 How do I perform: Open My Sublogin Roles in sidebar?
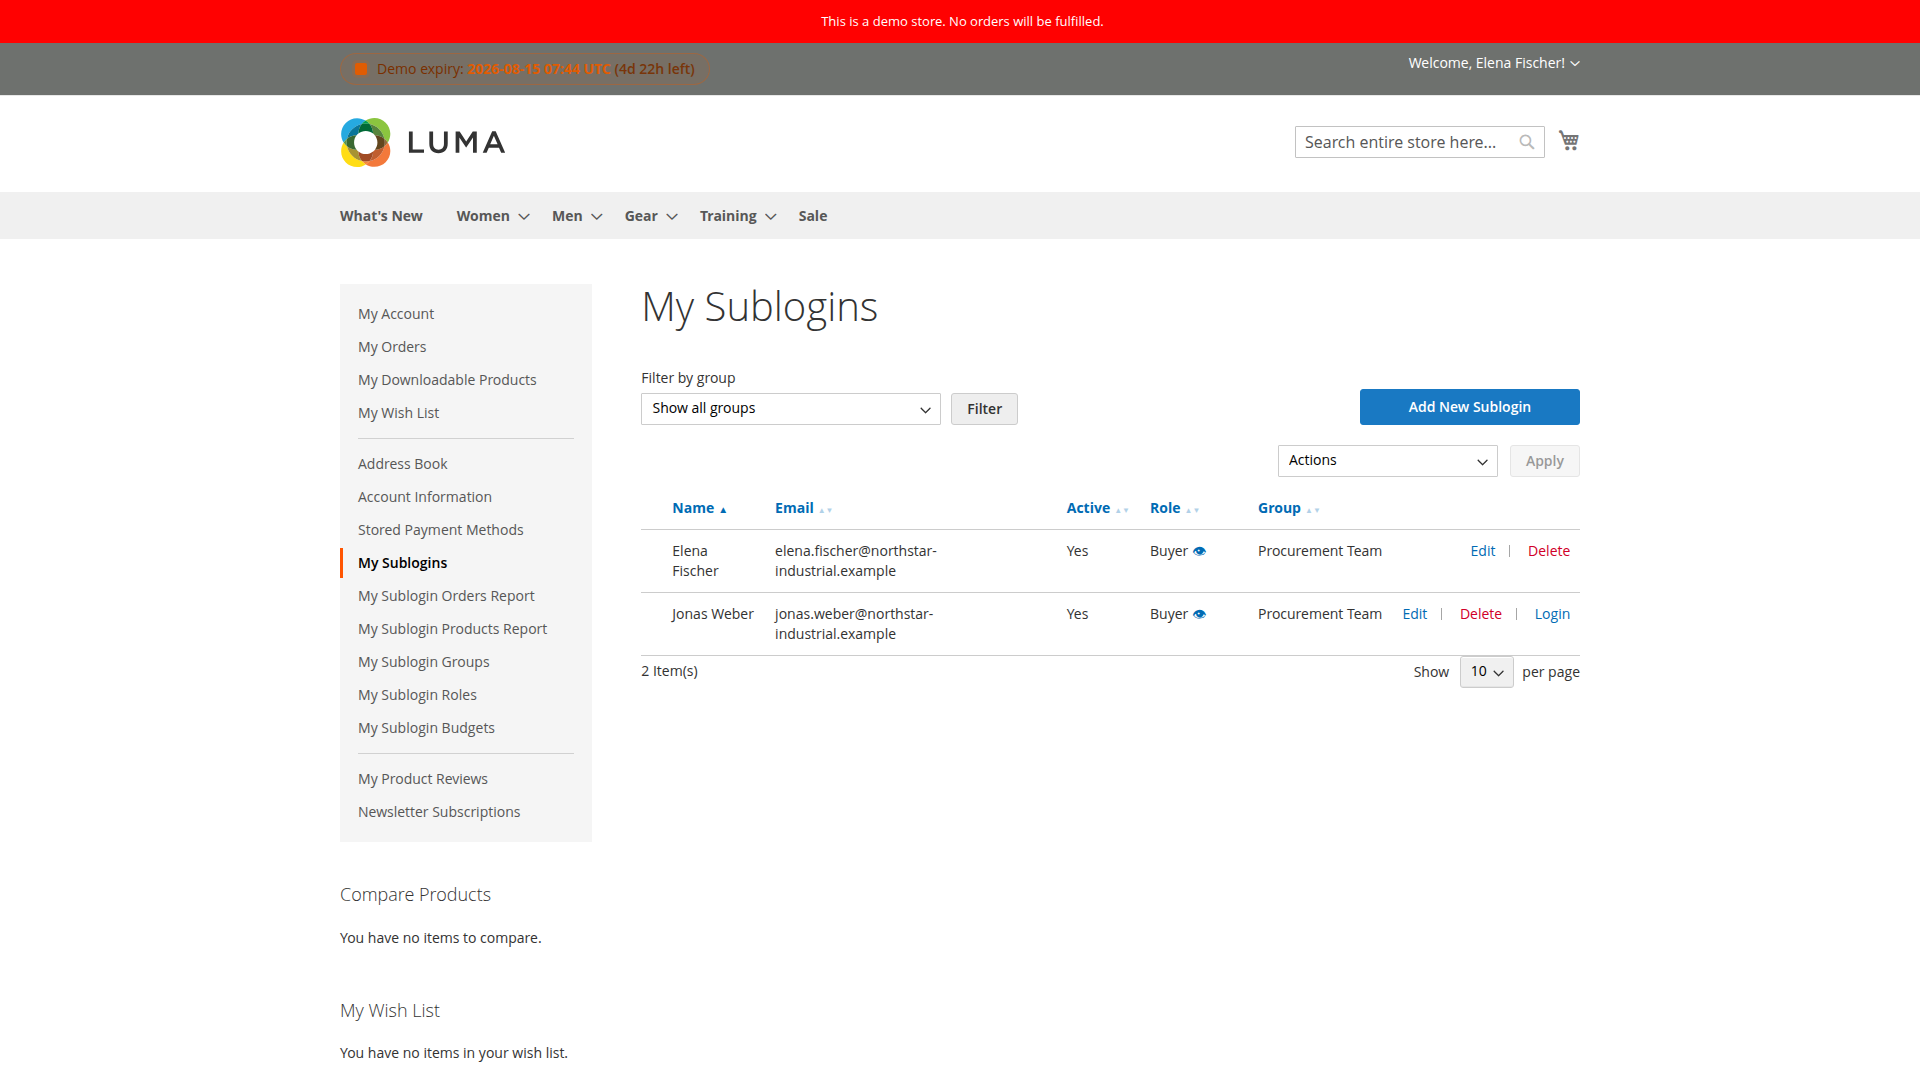pos(417,695)
